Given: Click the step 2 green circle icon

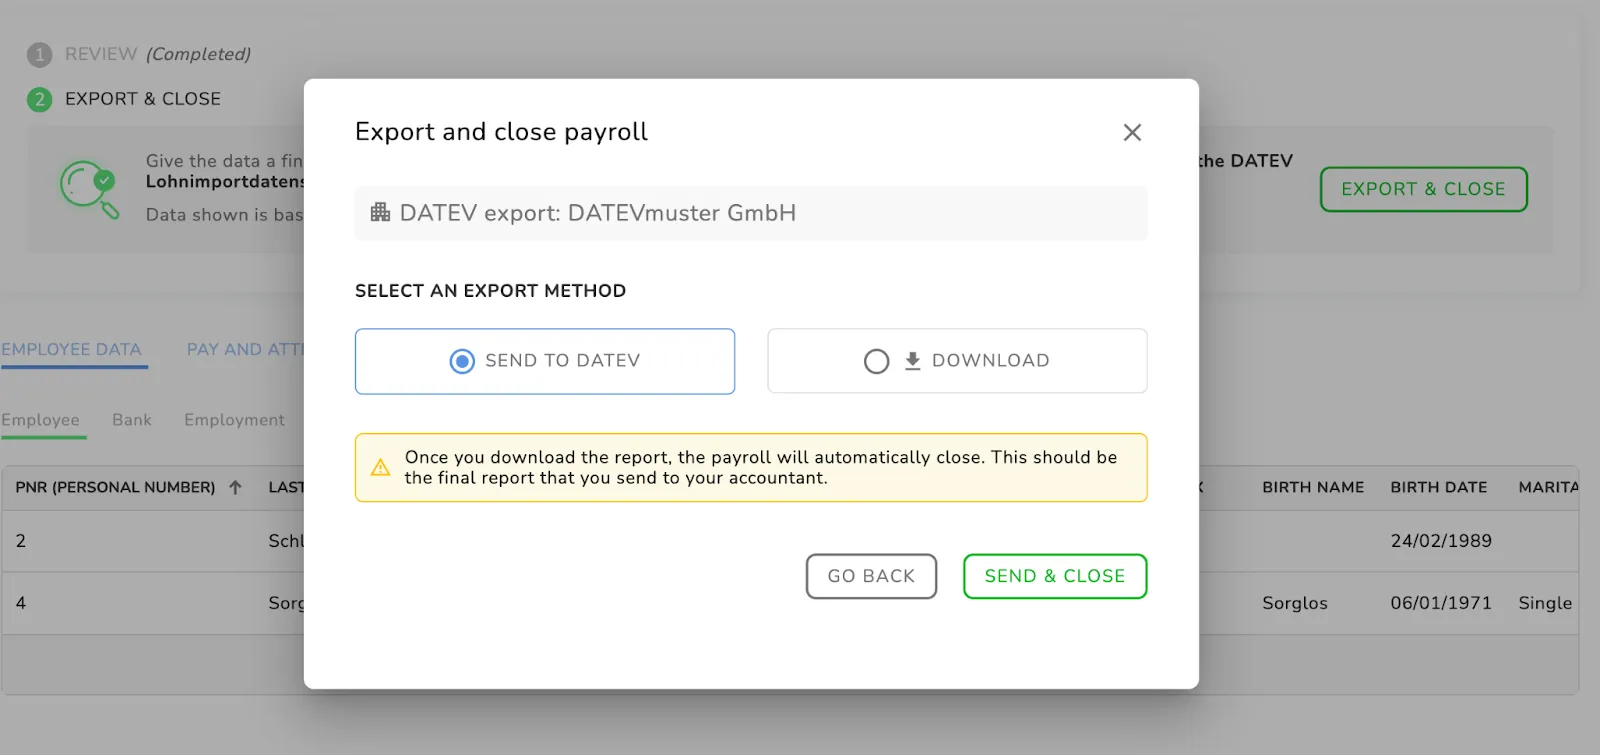Looking at the screenshot, I should (x=39, y=99).
